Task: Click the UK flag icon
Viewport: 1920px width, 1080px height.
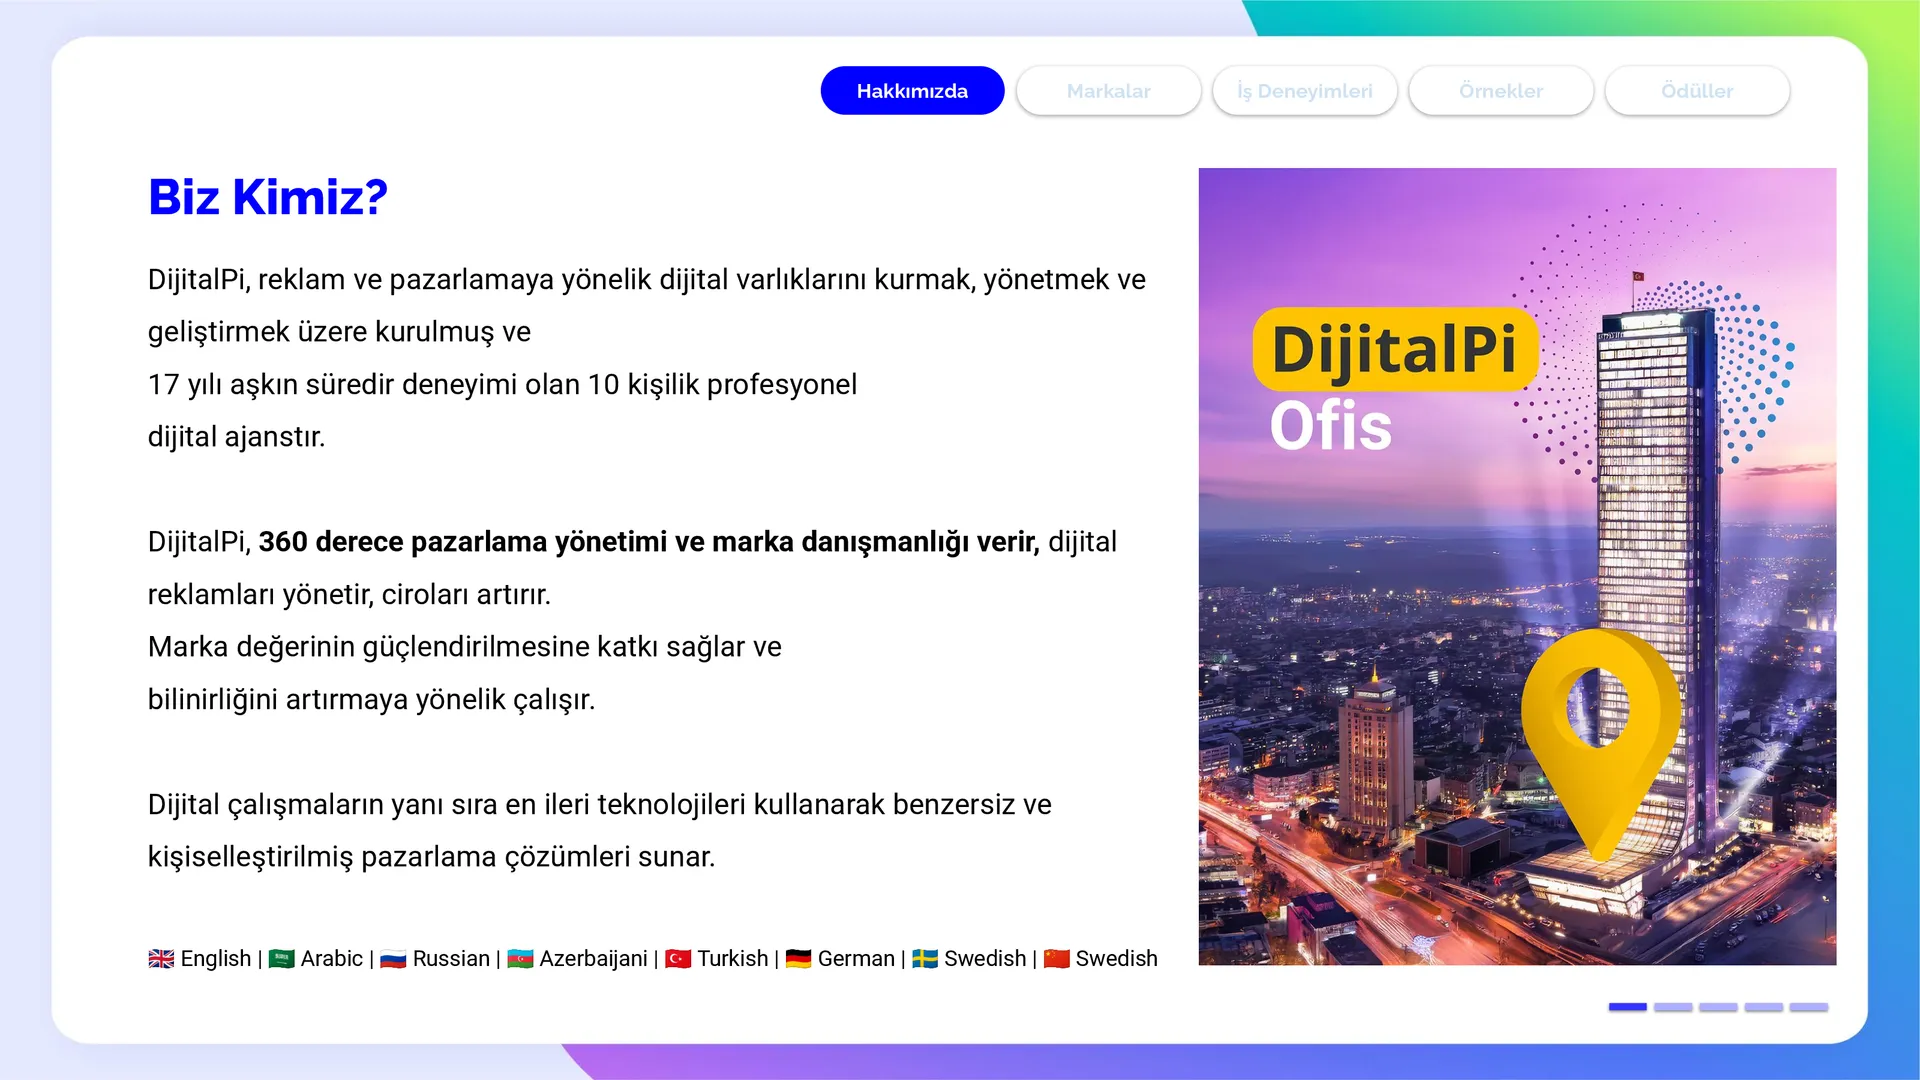Action: [x=161, y=959]
